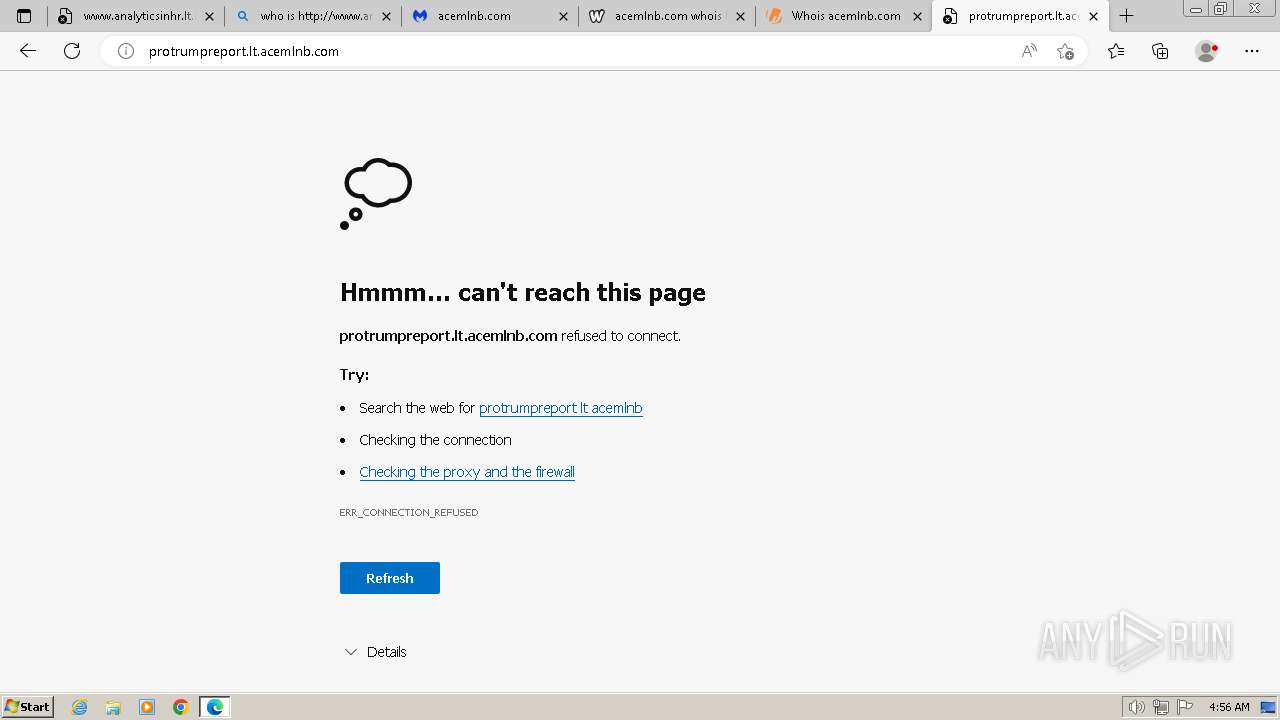
Task: Go back to the previous page
Action: 28,51
